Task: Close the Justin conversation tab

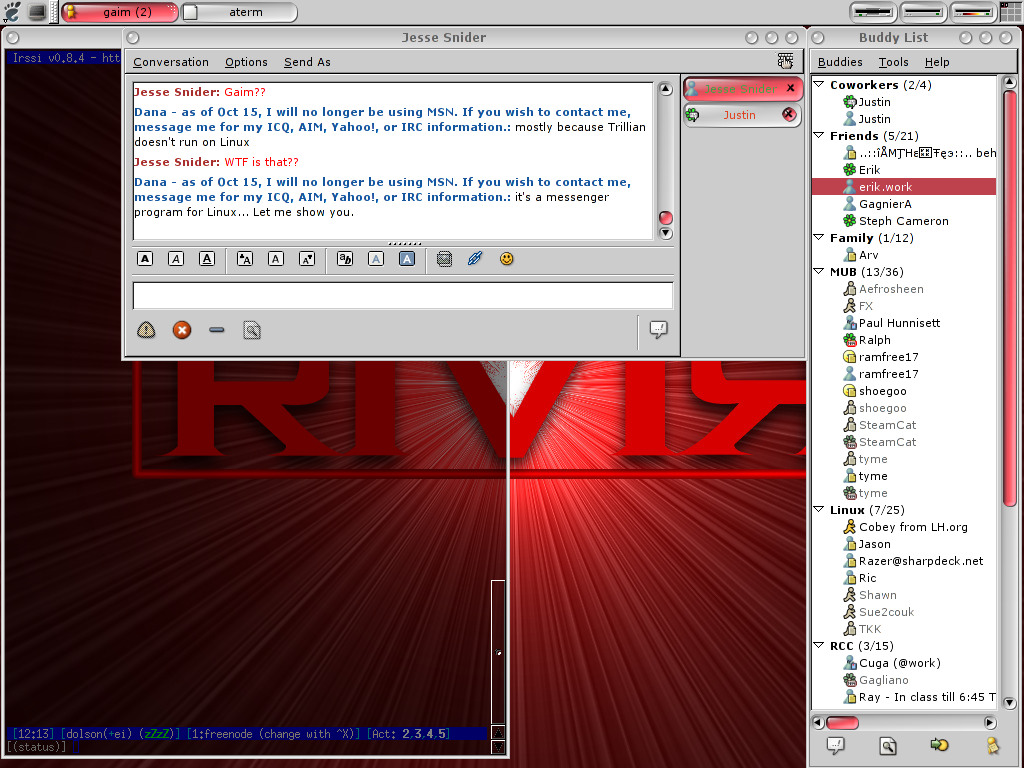Action: click(789, 115)
